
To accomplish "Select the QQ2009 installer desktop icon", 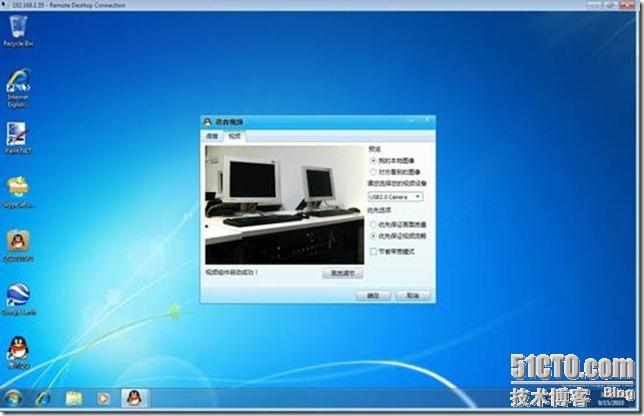I will tap(18, 246).
